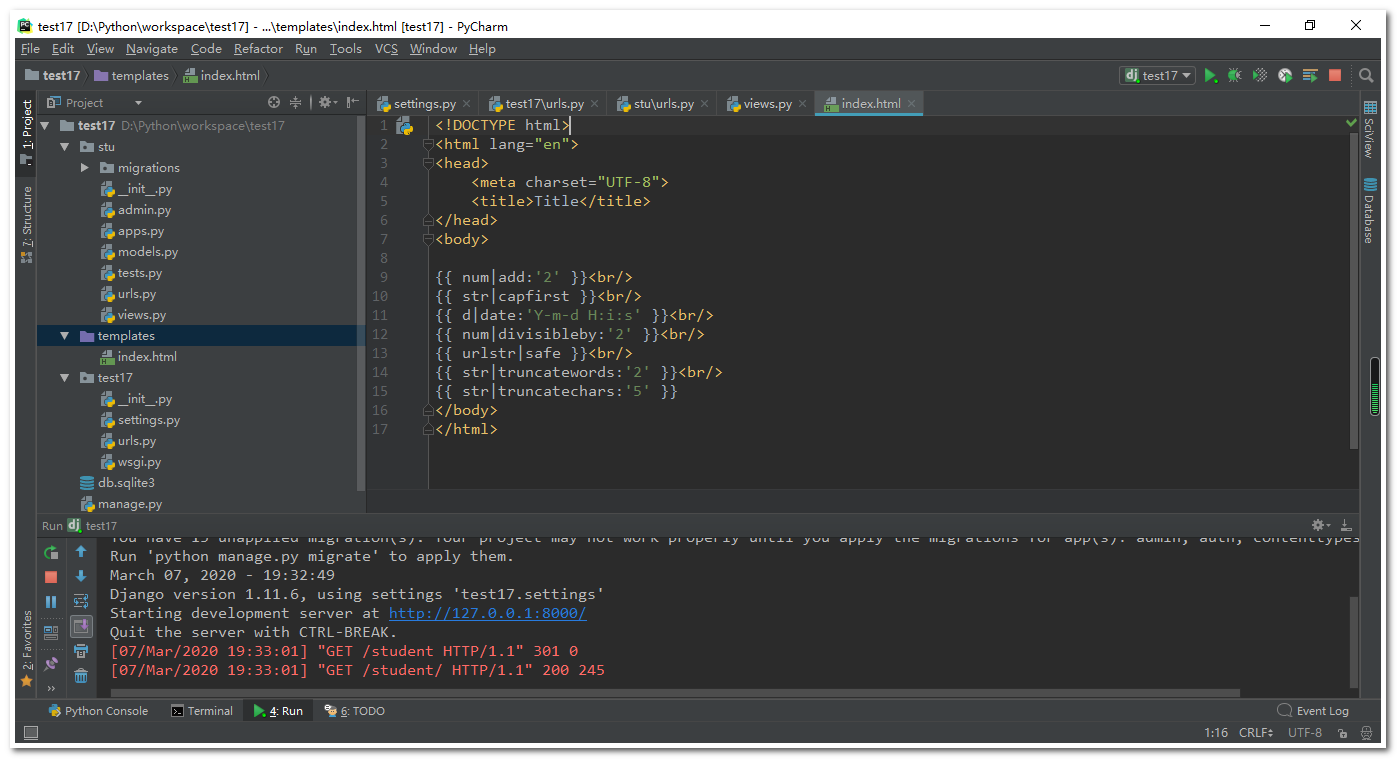This screenshot has height=759, width=1397.
Task: Jump up the stack trace with the up arrow
Action: (x=81, y=552)
